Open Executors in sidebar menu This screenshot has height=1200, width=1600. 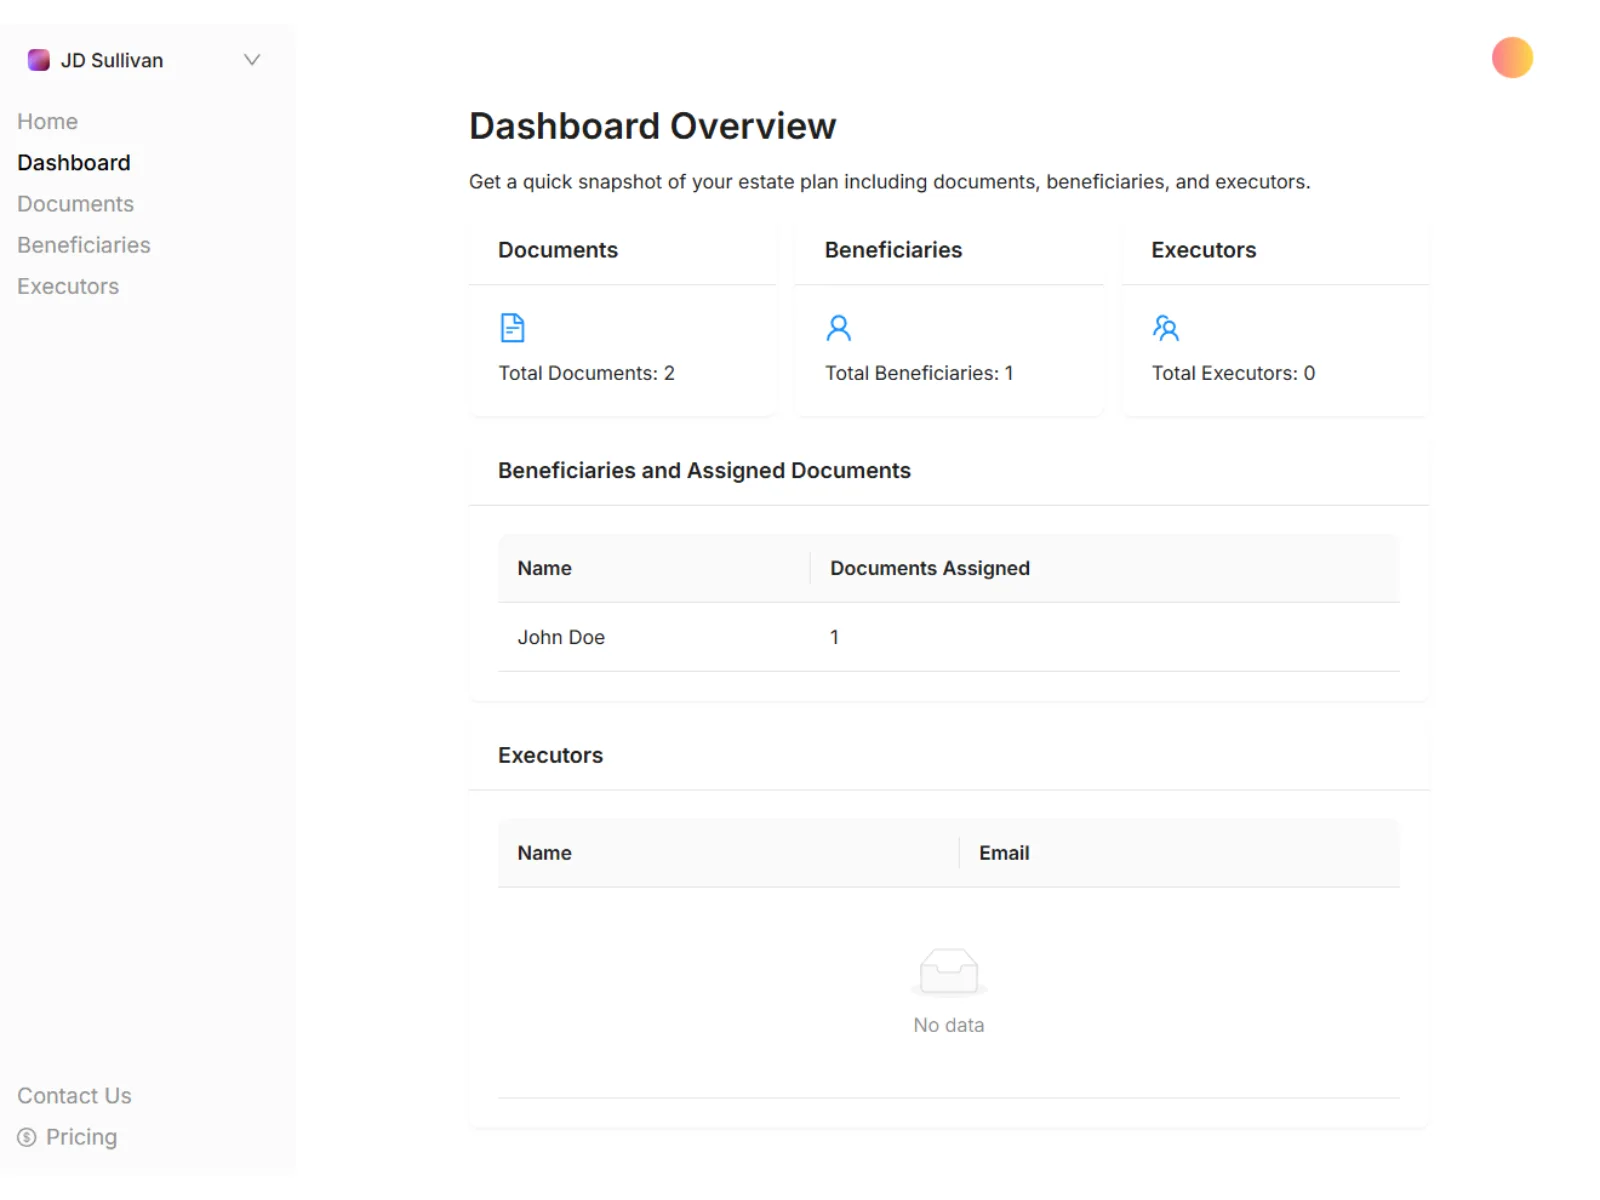pos(68,286)
